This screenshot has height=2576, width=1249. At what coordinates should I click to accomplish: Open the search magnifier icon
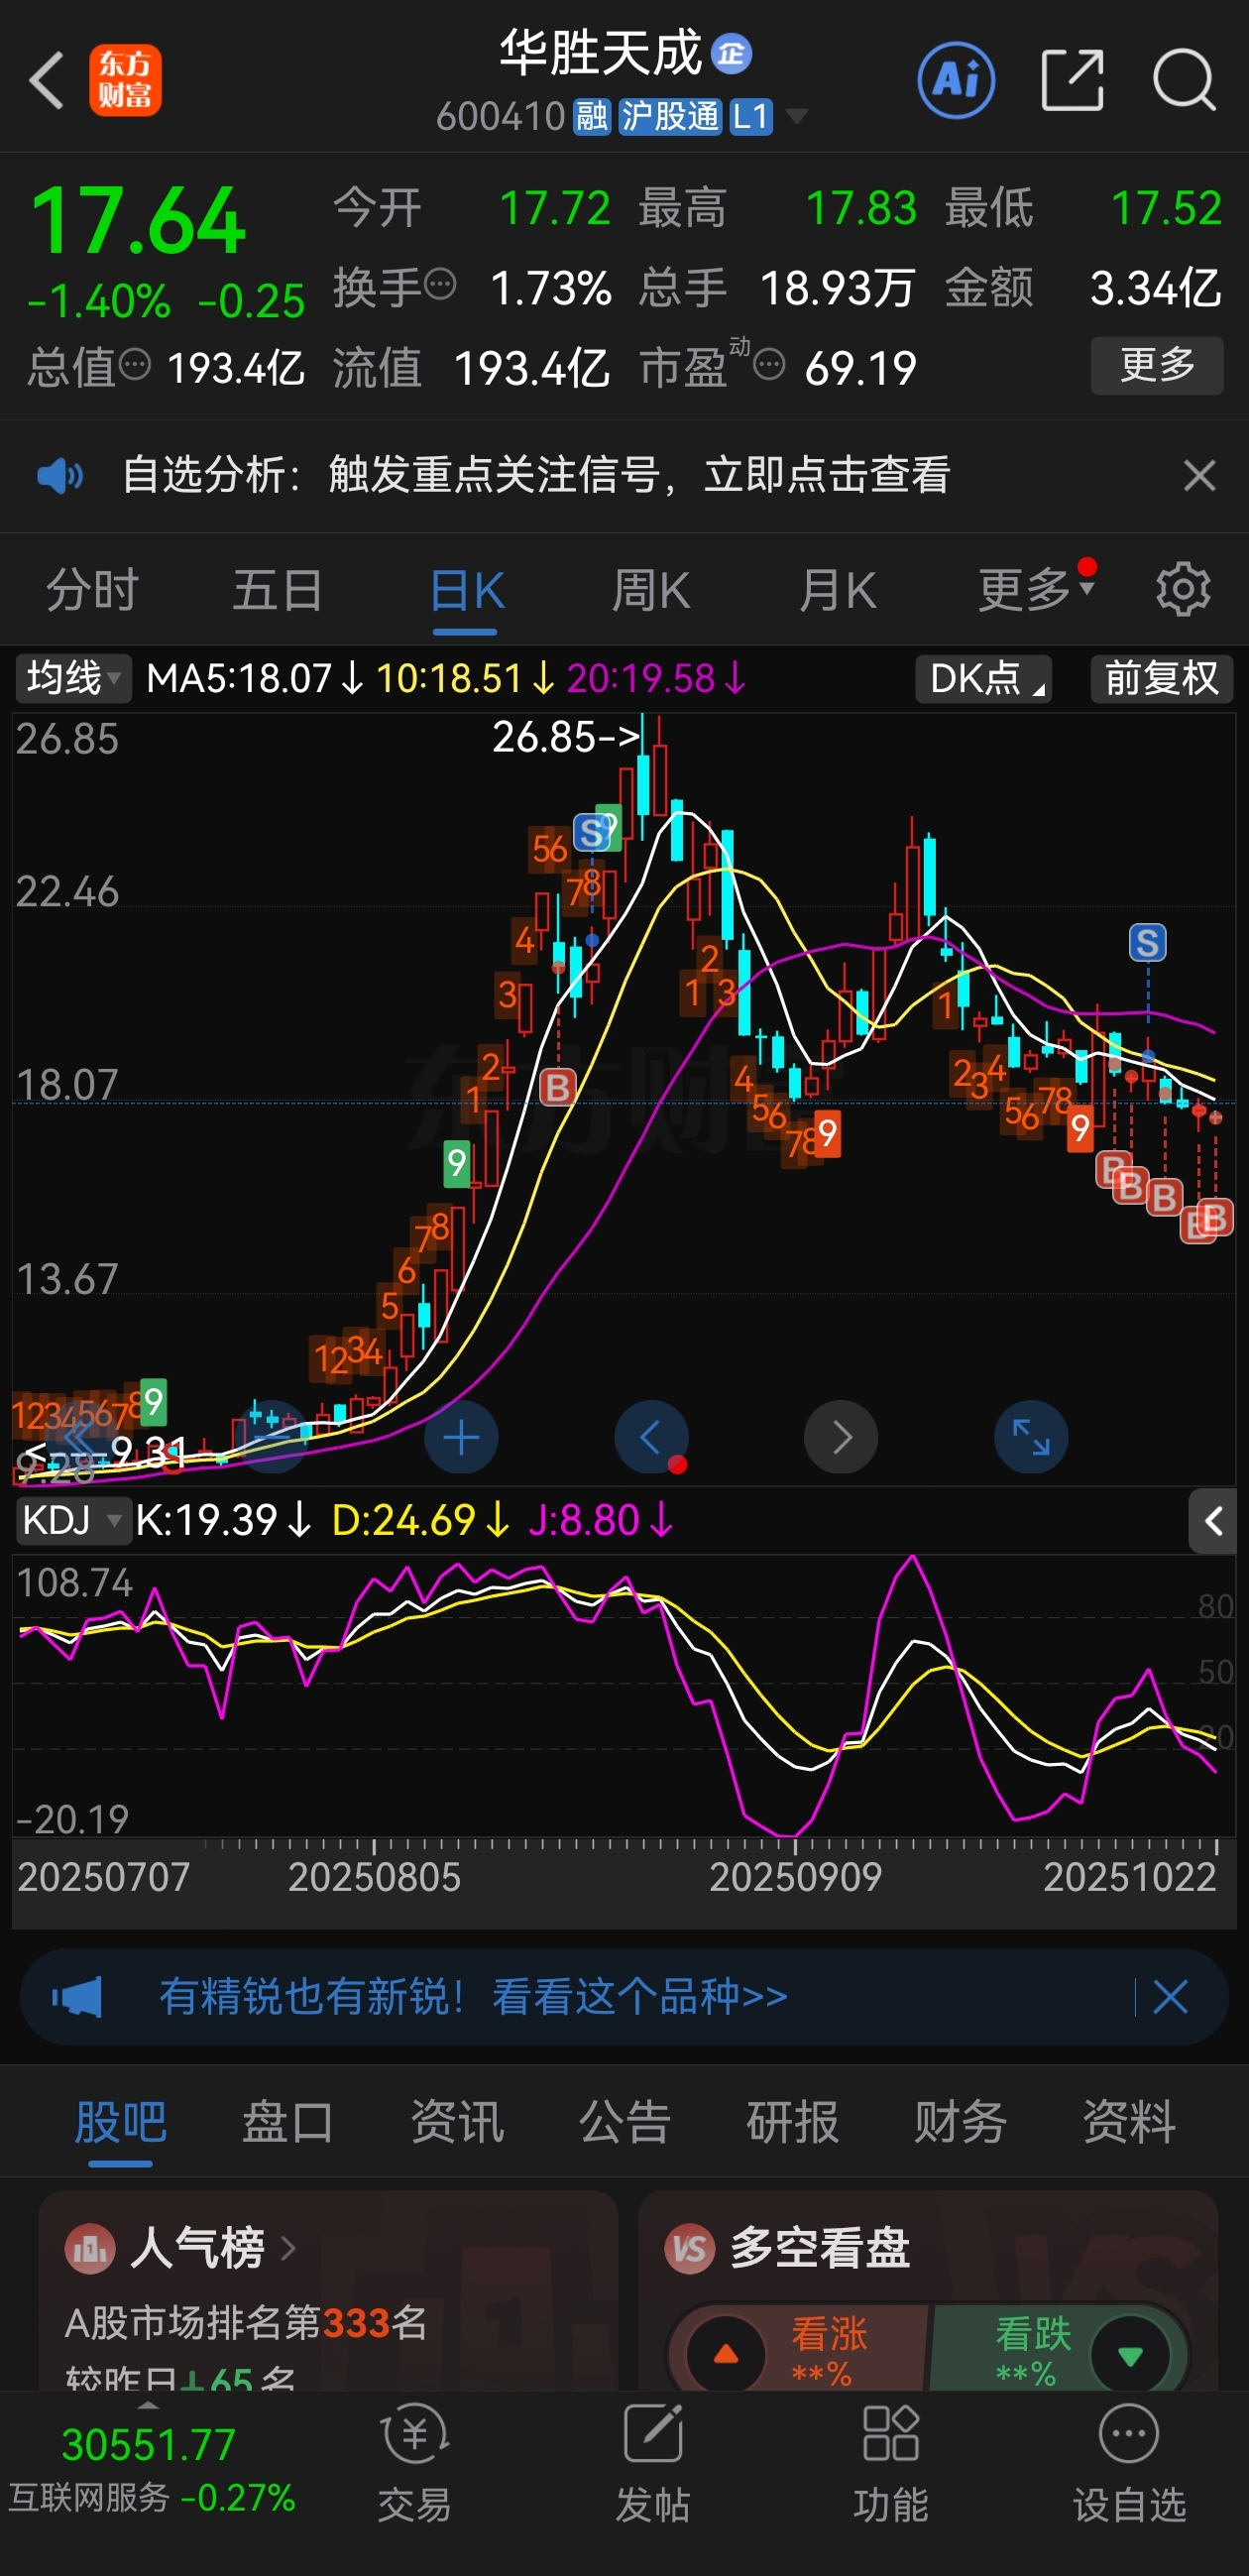pyautogui.click(x=1184, y=80)
